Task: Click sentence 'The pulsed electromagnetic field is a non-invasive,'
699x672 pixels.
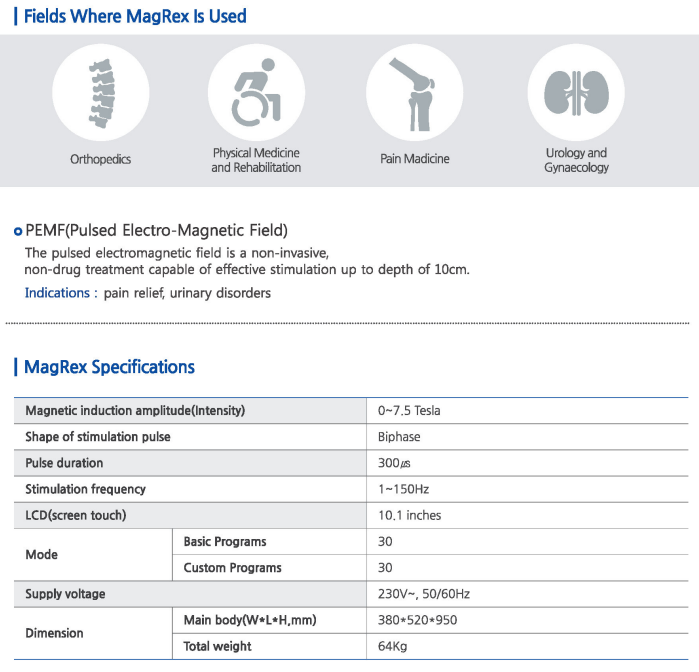Action: point(177,253)
